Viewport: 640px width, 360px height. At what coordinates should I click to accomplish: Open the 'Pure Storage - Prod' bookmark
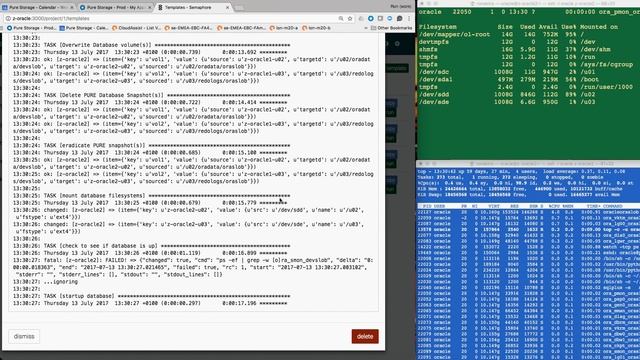pyautogui.click(x=32, y=28)
